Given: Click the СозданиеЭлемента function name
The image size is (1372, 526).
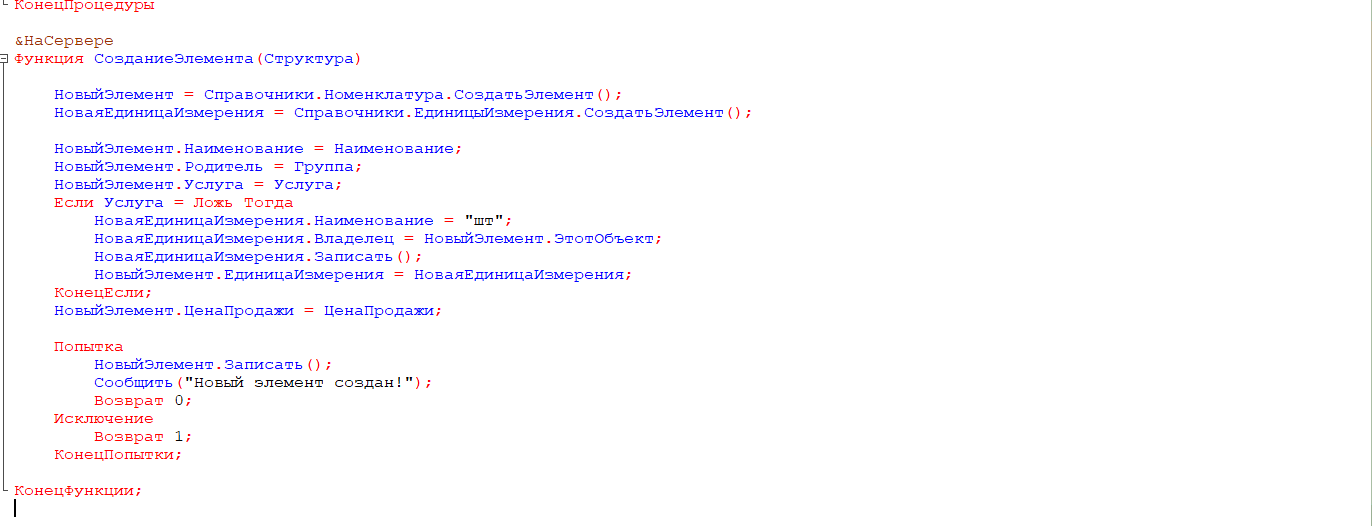Looking at the screenshot, I should tap(174, 59).
